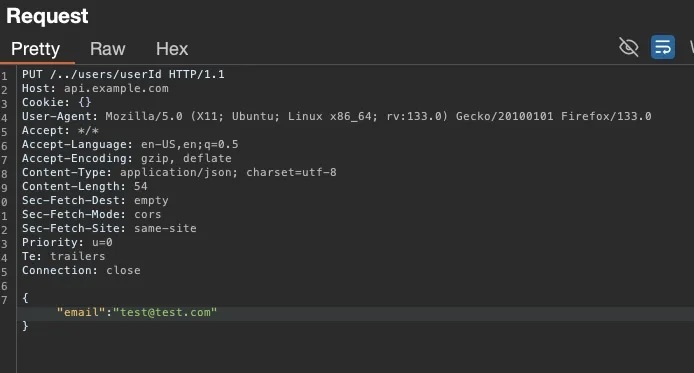Click the PUT /../users/userId request line
694x373 pixels.
coord(123,74)
